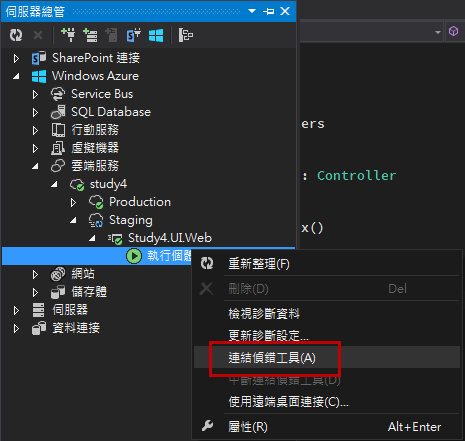Click the green play icon on selected instance
465x441 pixels.
pos(134,256)
